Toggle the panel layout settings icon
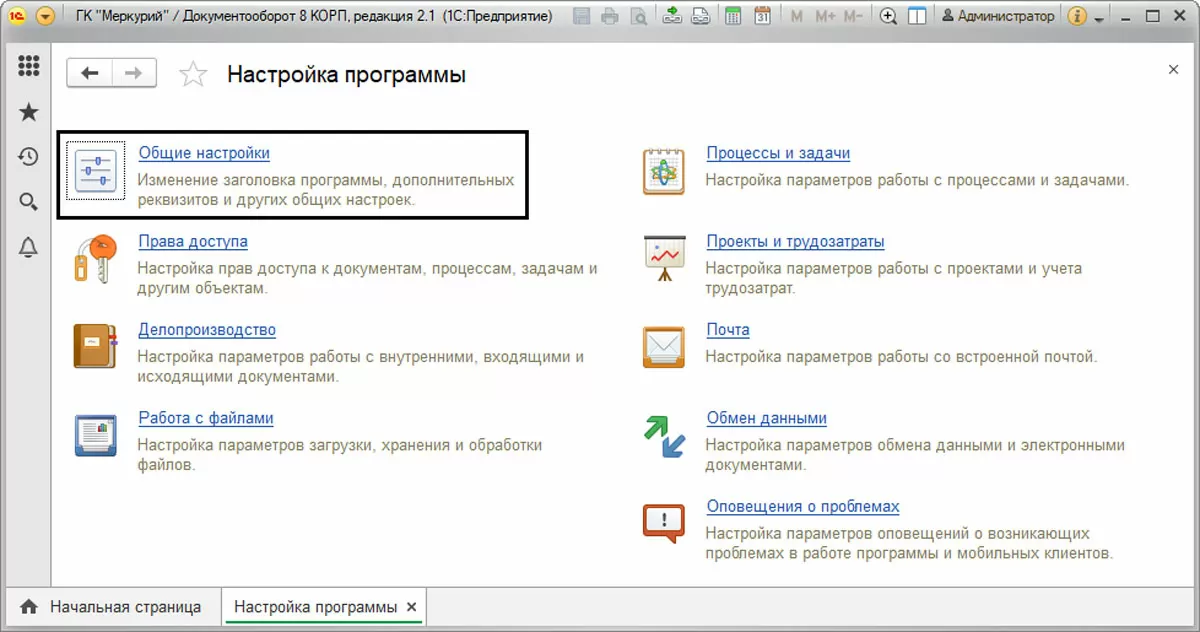Viewport: 1200px width, 632px height. (x=916, y=16)
